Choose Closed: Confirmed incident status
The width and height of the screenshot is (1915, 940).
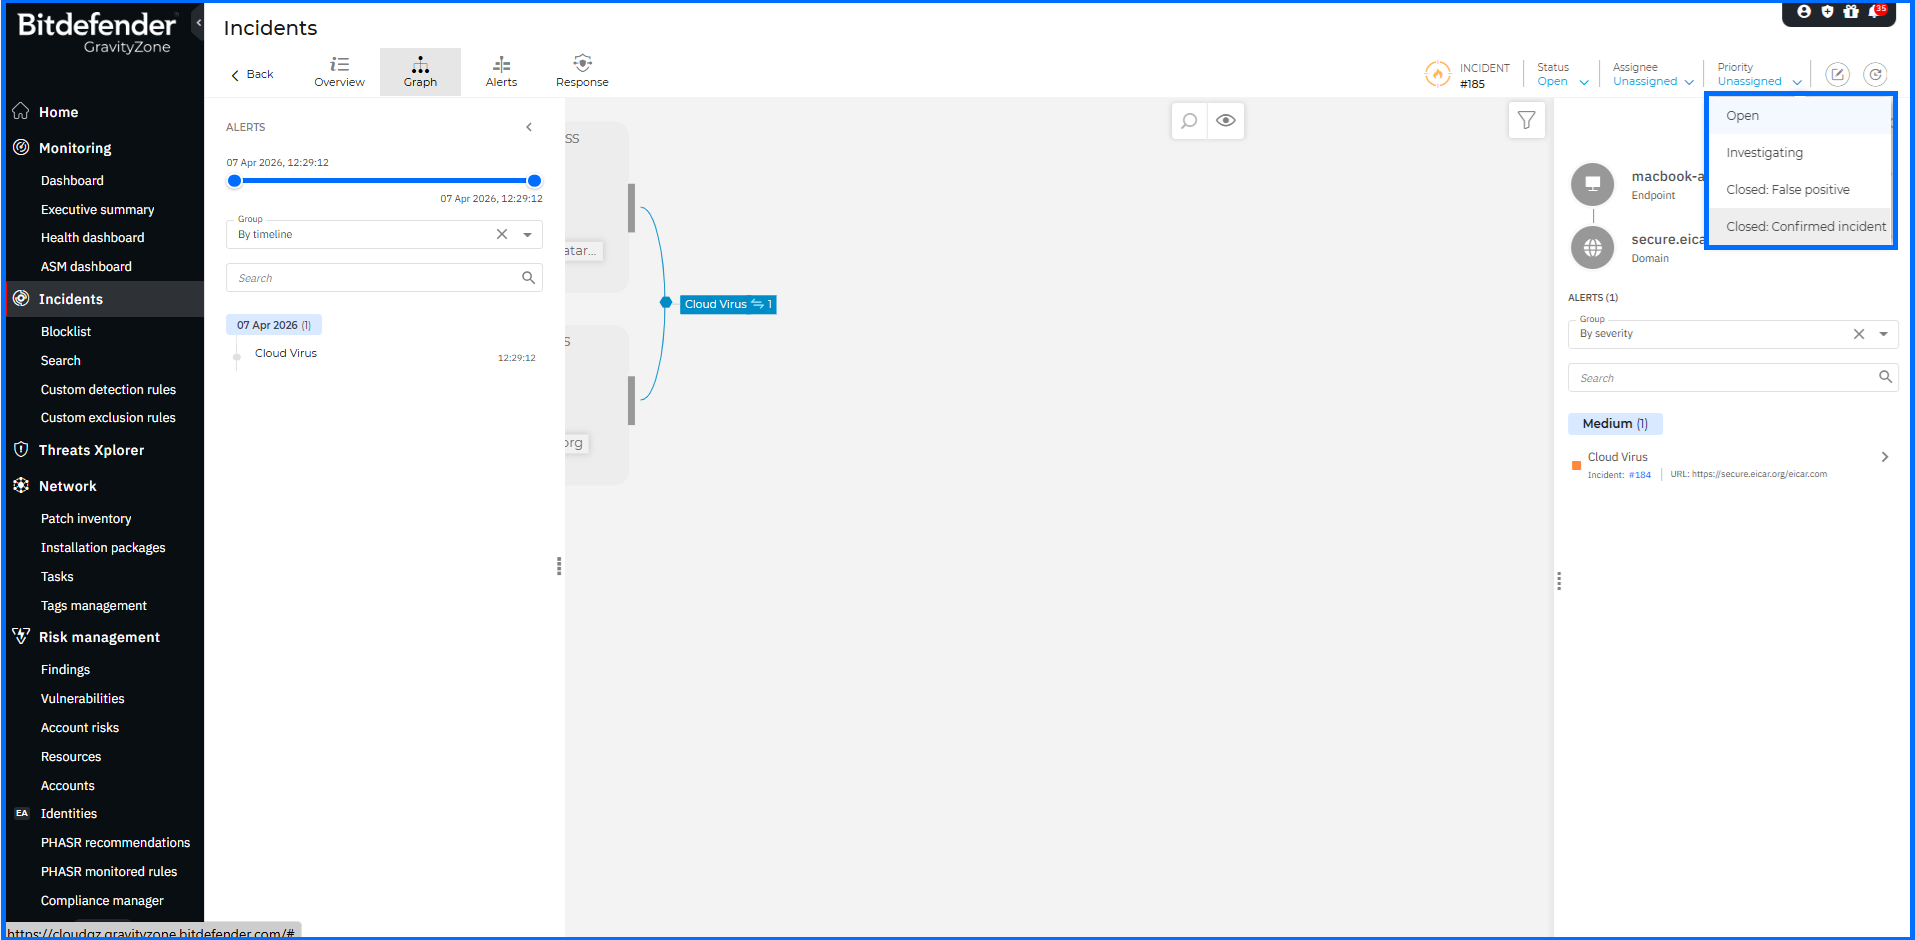pyautogui.click(x=1805, y=227)
